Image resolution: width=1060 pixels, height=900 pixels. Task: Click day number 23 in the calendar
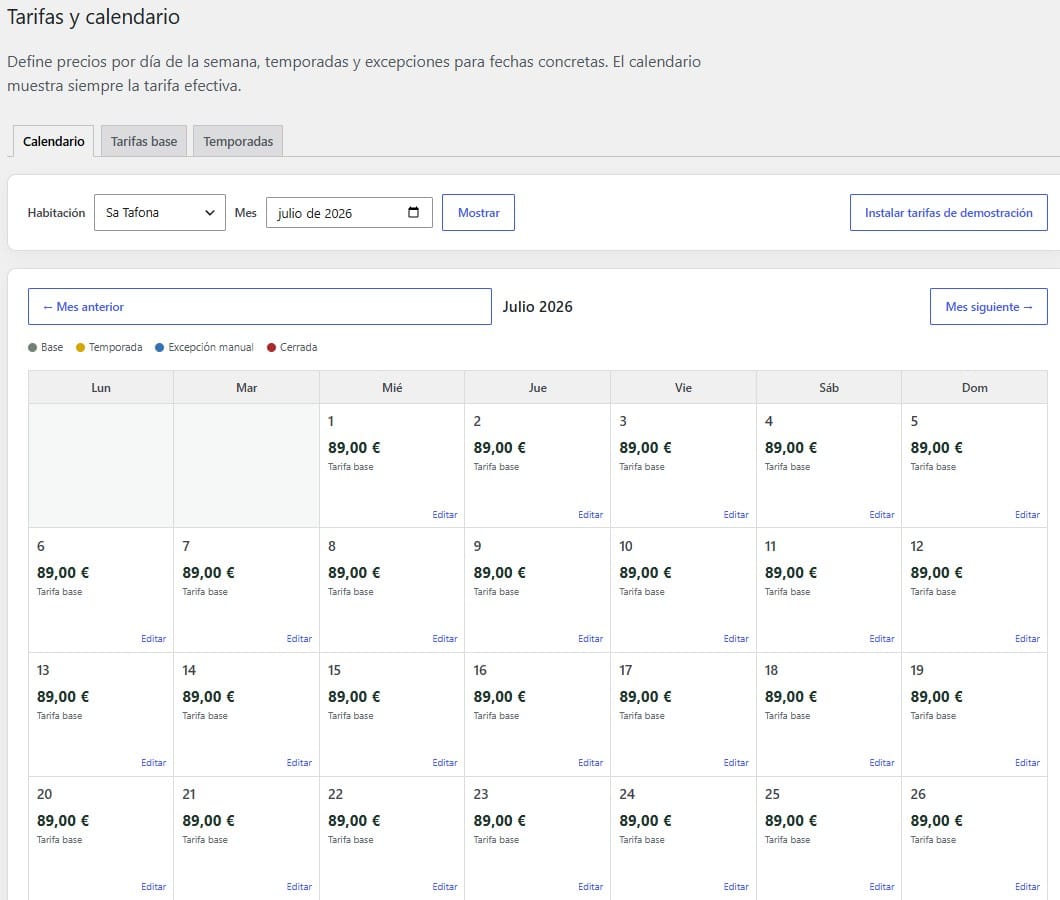481,794
